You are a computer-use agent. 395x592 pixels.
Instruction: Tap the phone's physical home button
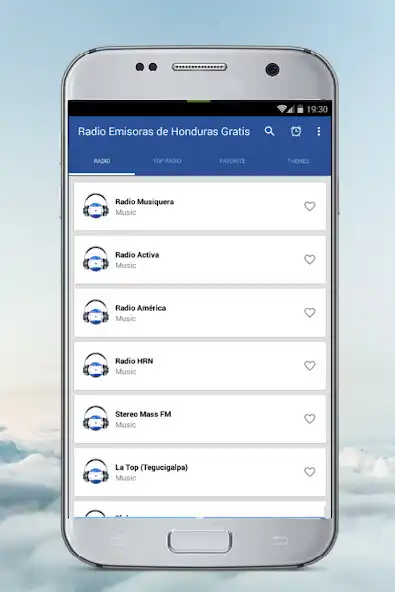199,541
